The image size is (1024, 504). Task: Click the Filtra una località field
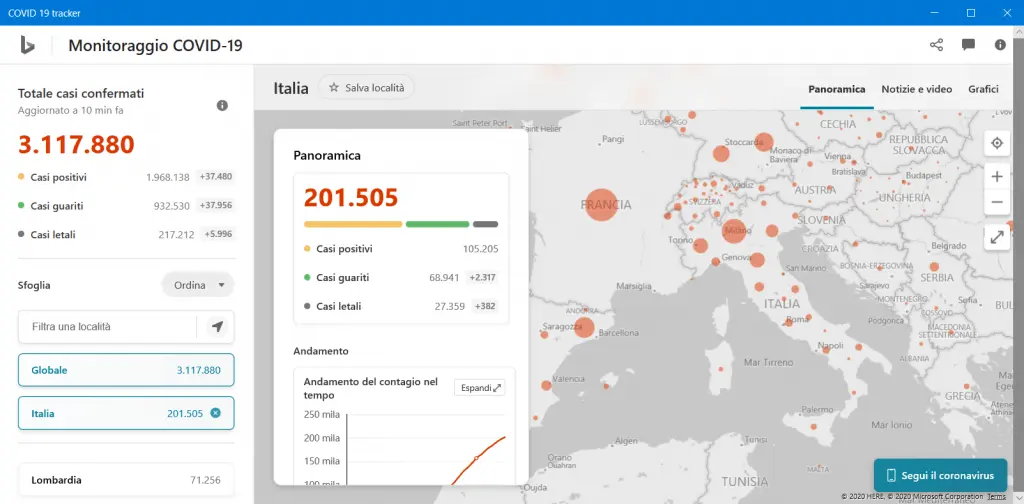(x=108, y=326)
